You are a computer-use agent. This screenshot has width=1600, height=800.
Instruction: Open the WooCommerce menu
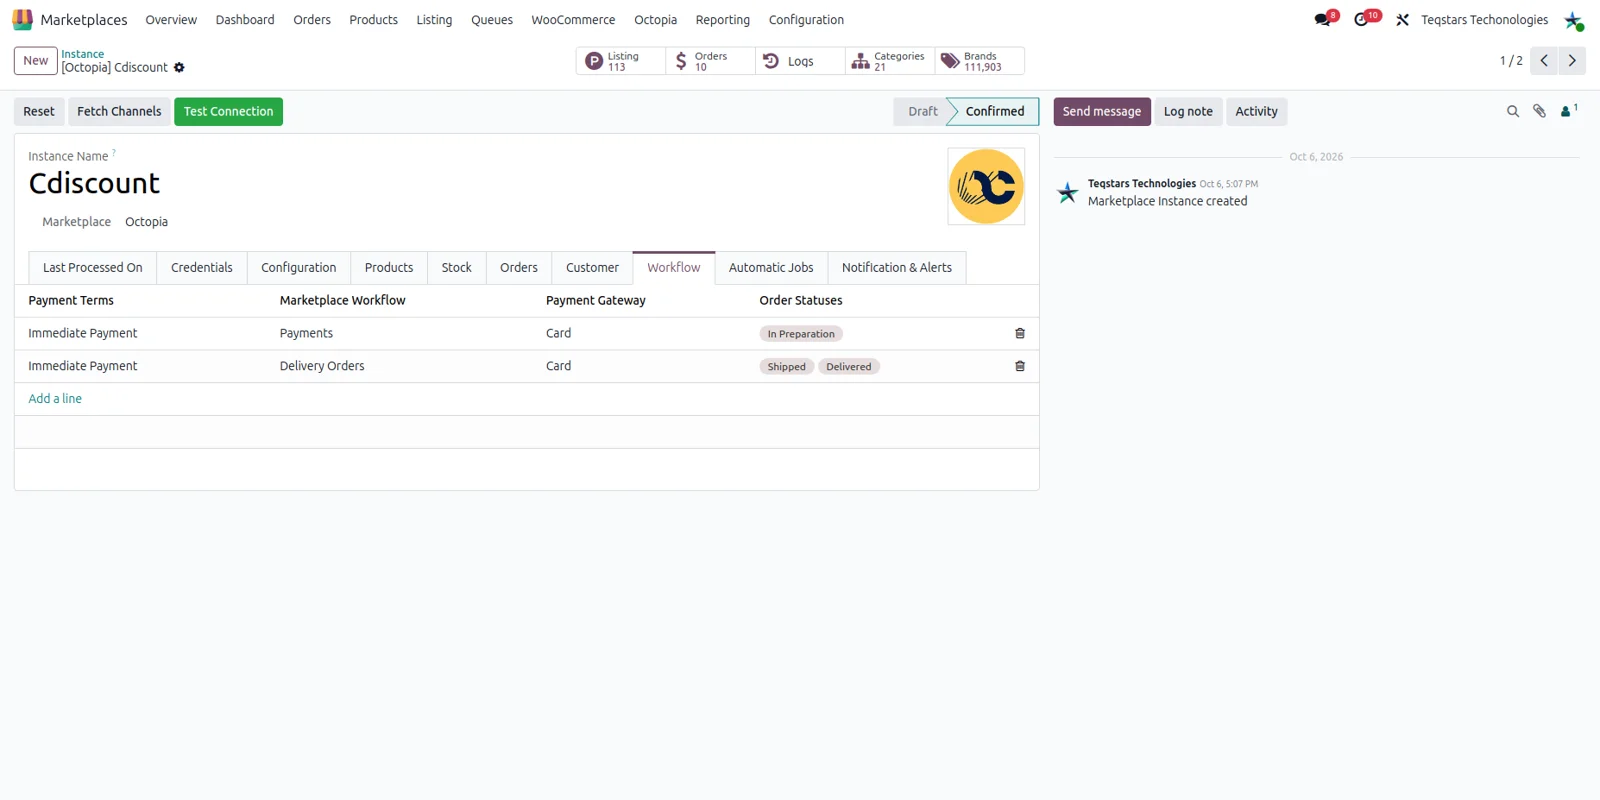[x=573, y=20]
